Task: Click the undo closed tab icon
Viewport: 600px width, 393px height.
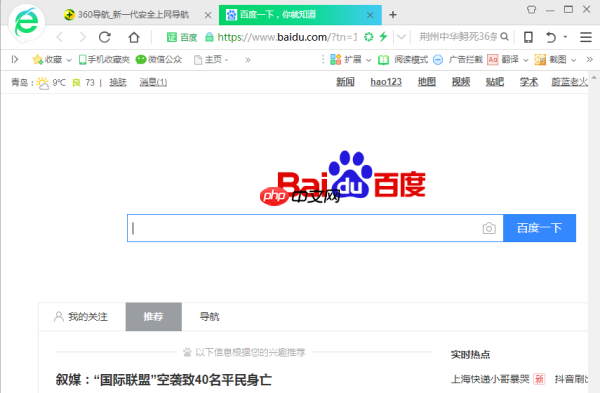Action: tap(551, 37)
